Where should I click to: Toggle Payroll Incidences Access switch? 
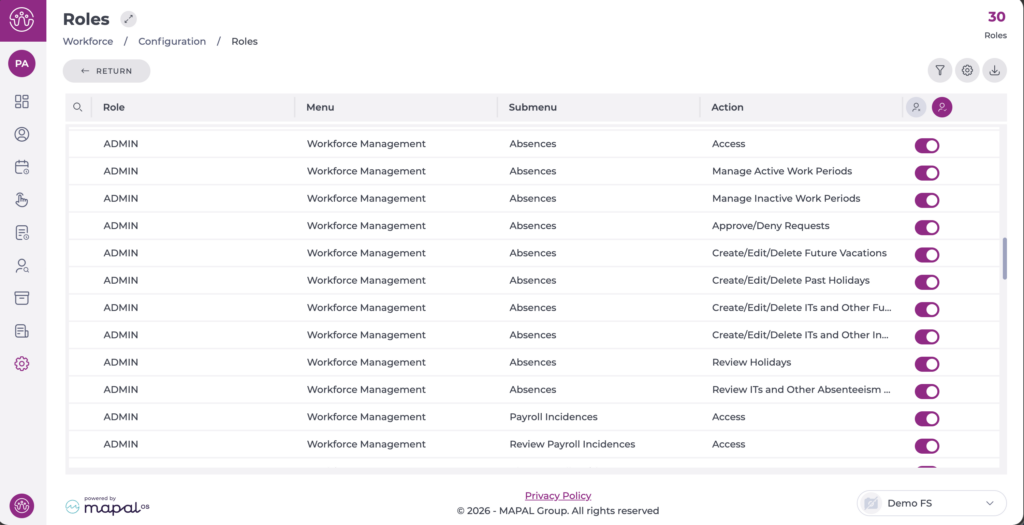pyautogui.click(x=927, y=418)
